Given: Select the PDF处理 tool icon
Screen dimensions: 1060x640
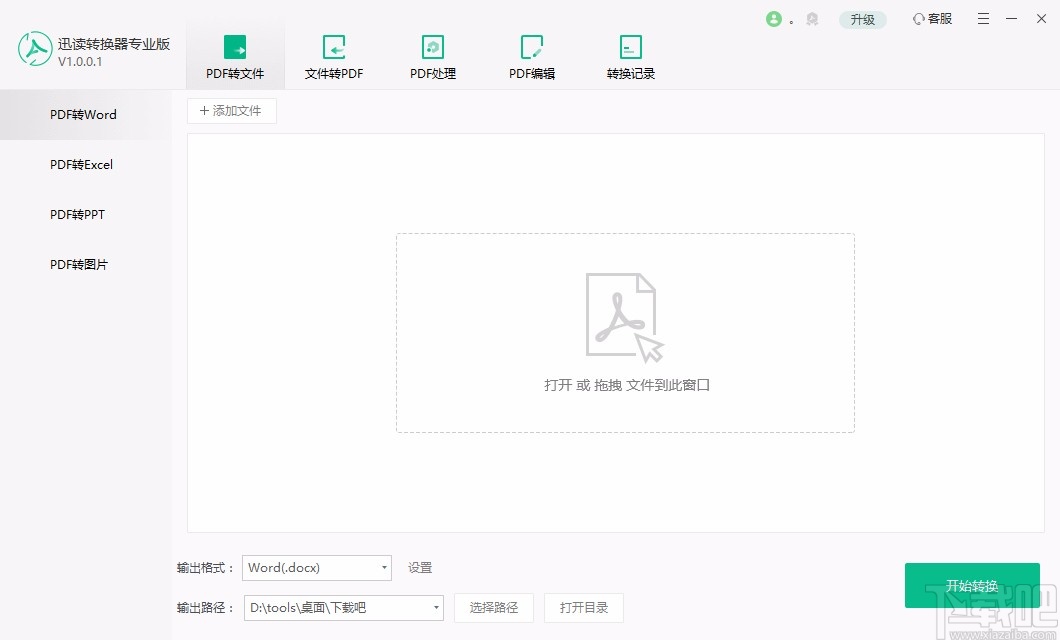Looking at the screenshot, I should click(432, 48).
